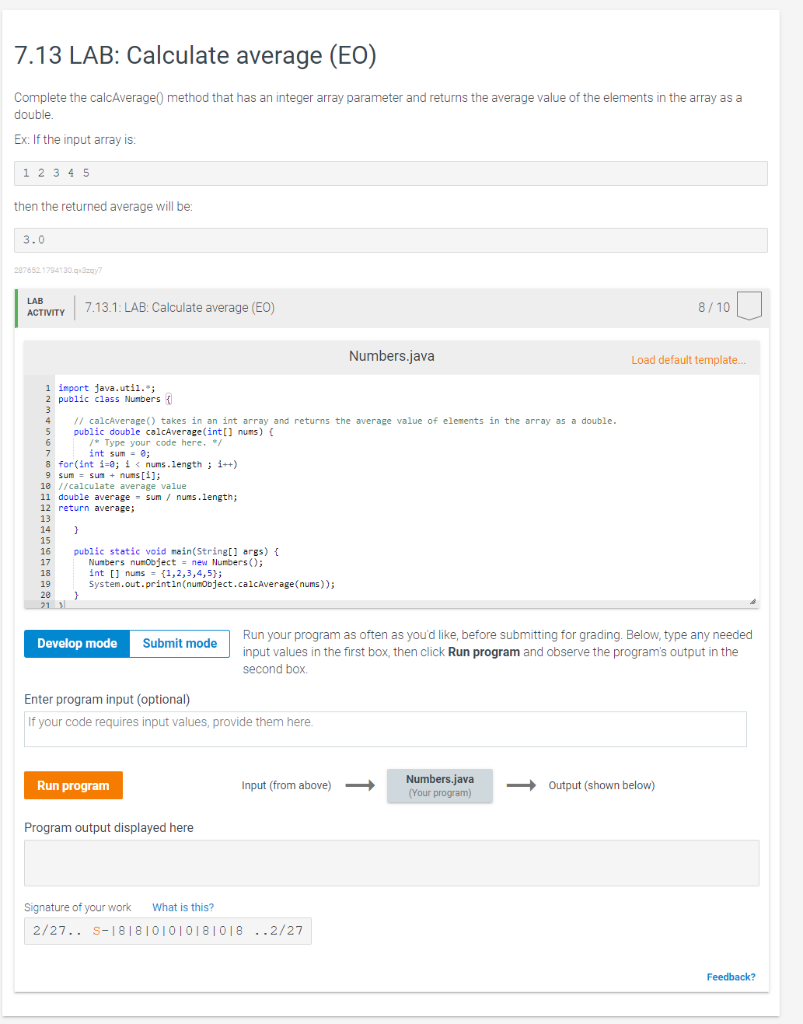Click the green LAB ACTIVITY badge
The height and width of the screenshot is (1024, 803).
(42, 306)
